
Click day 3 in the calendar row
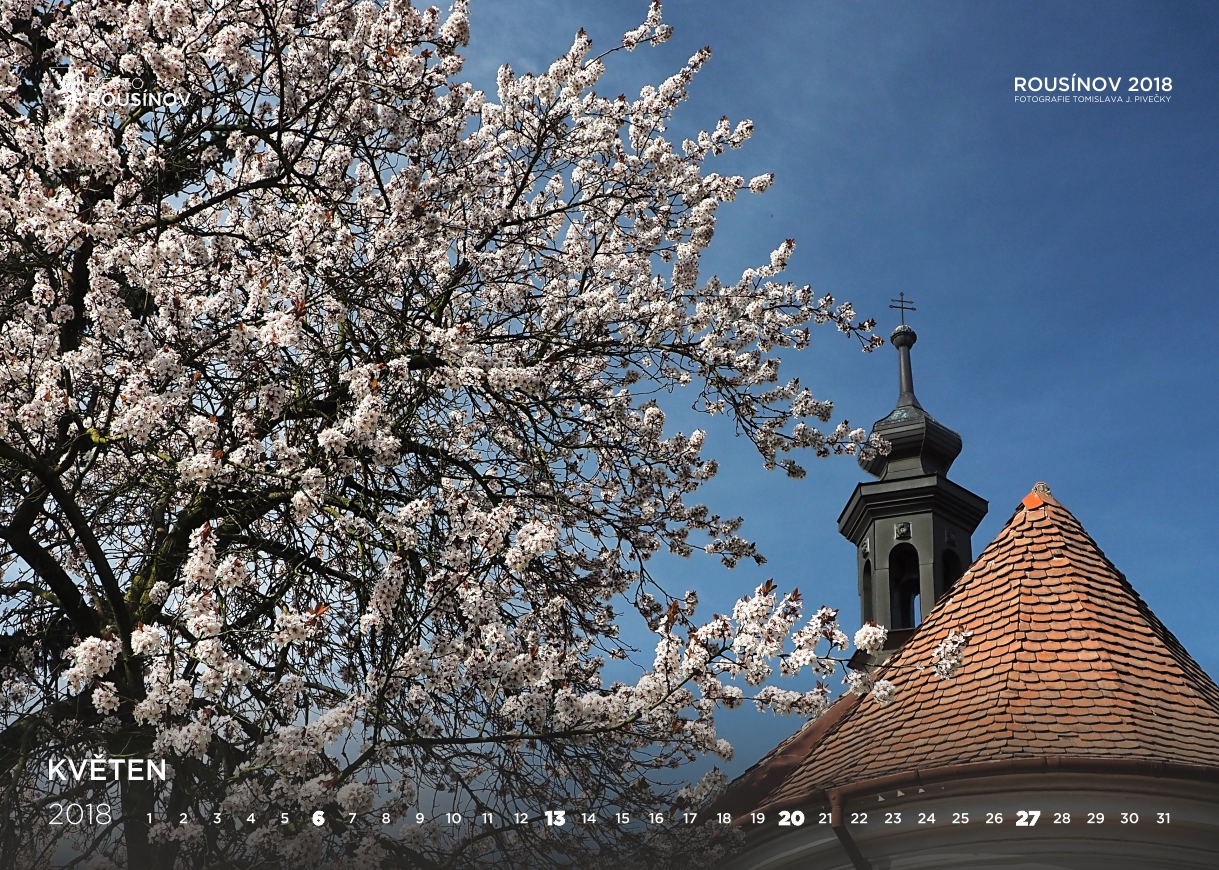(x=217, y=818)
